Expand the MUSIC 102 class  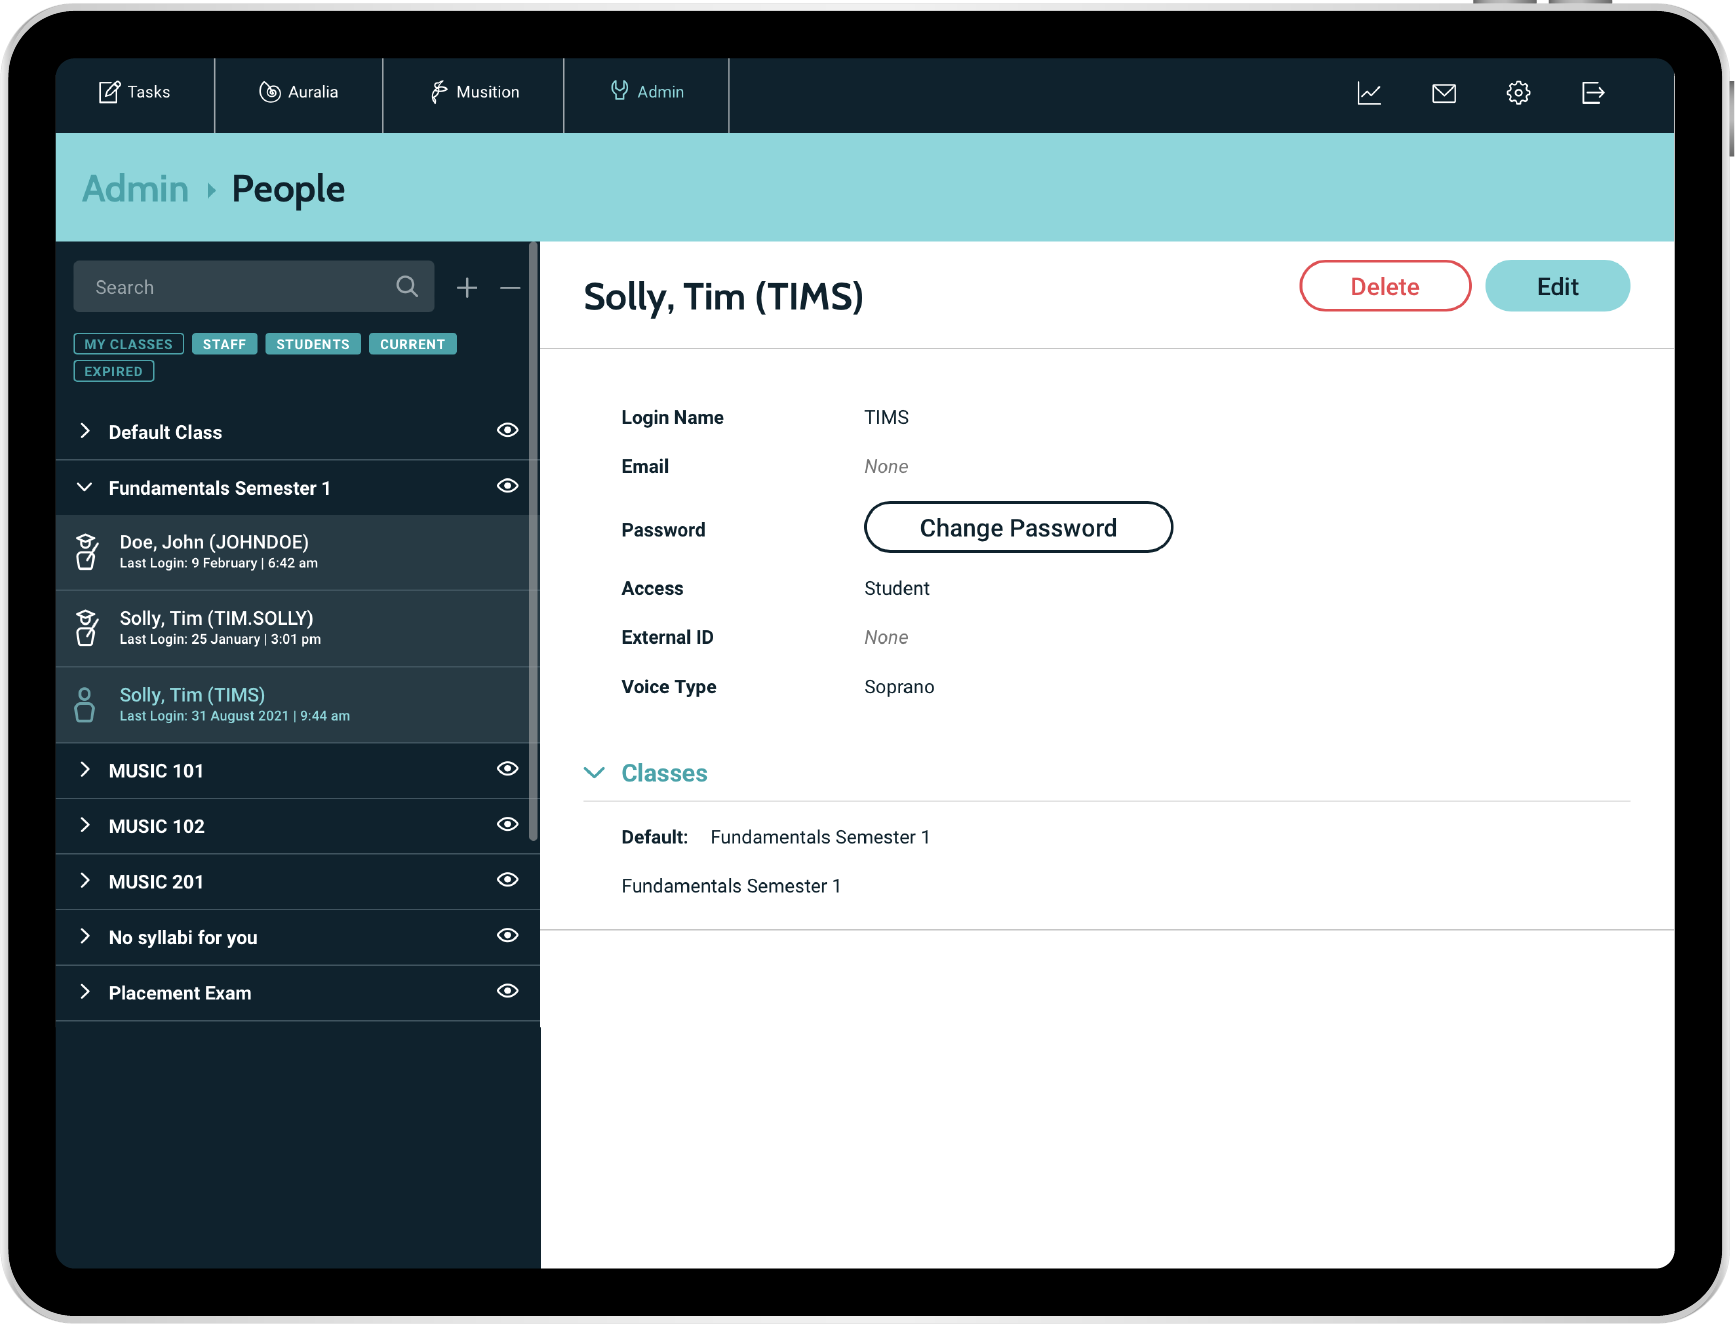tap(85, 825)
